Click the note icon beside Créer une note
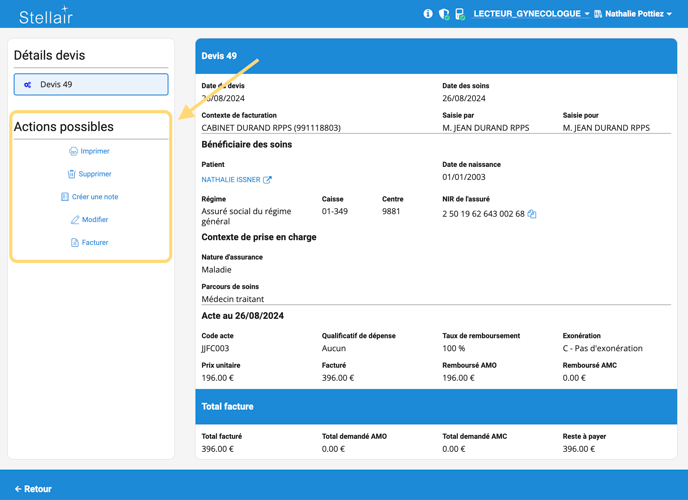Viewport: 688px width, 500px height. 65,197
